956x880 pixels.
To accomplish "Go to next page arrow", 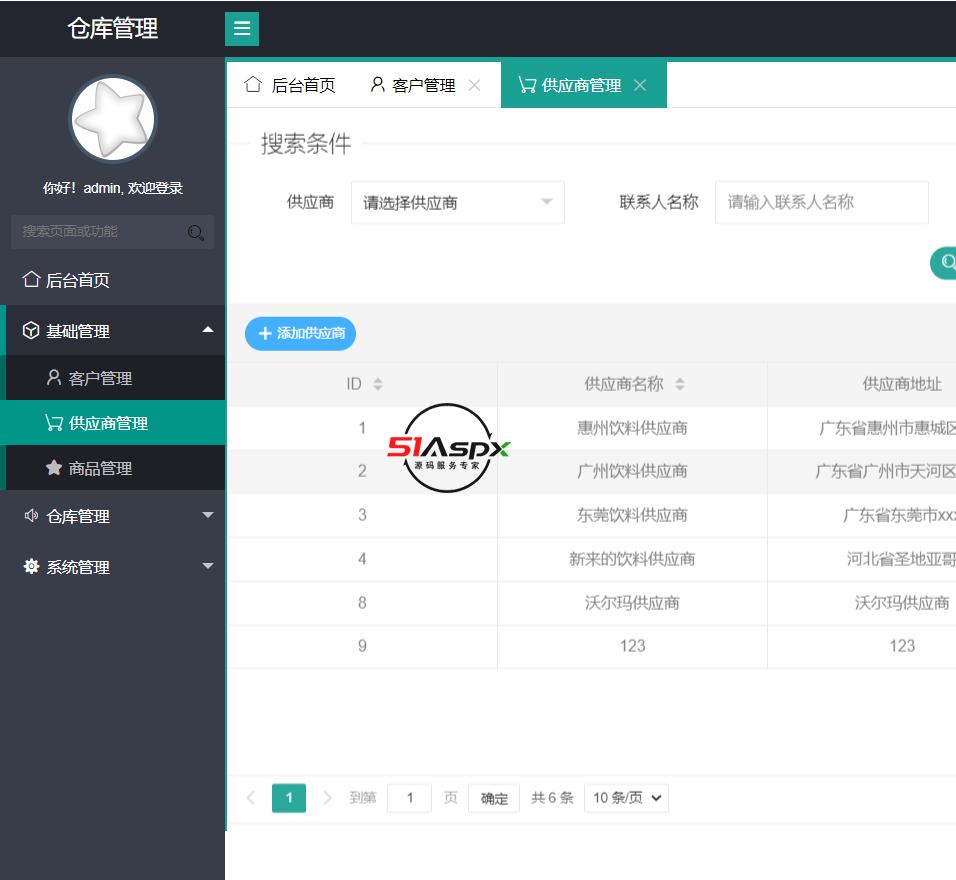I will 328,798.
